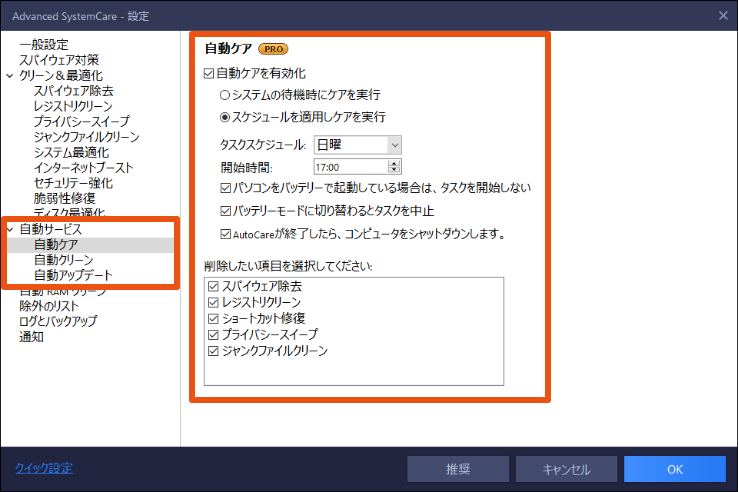Click the キャンセル button
Image resolution: width=738 pixels, height=492 pixels.
[566, 469]
